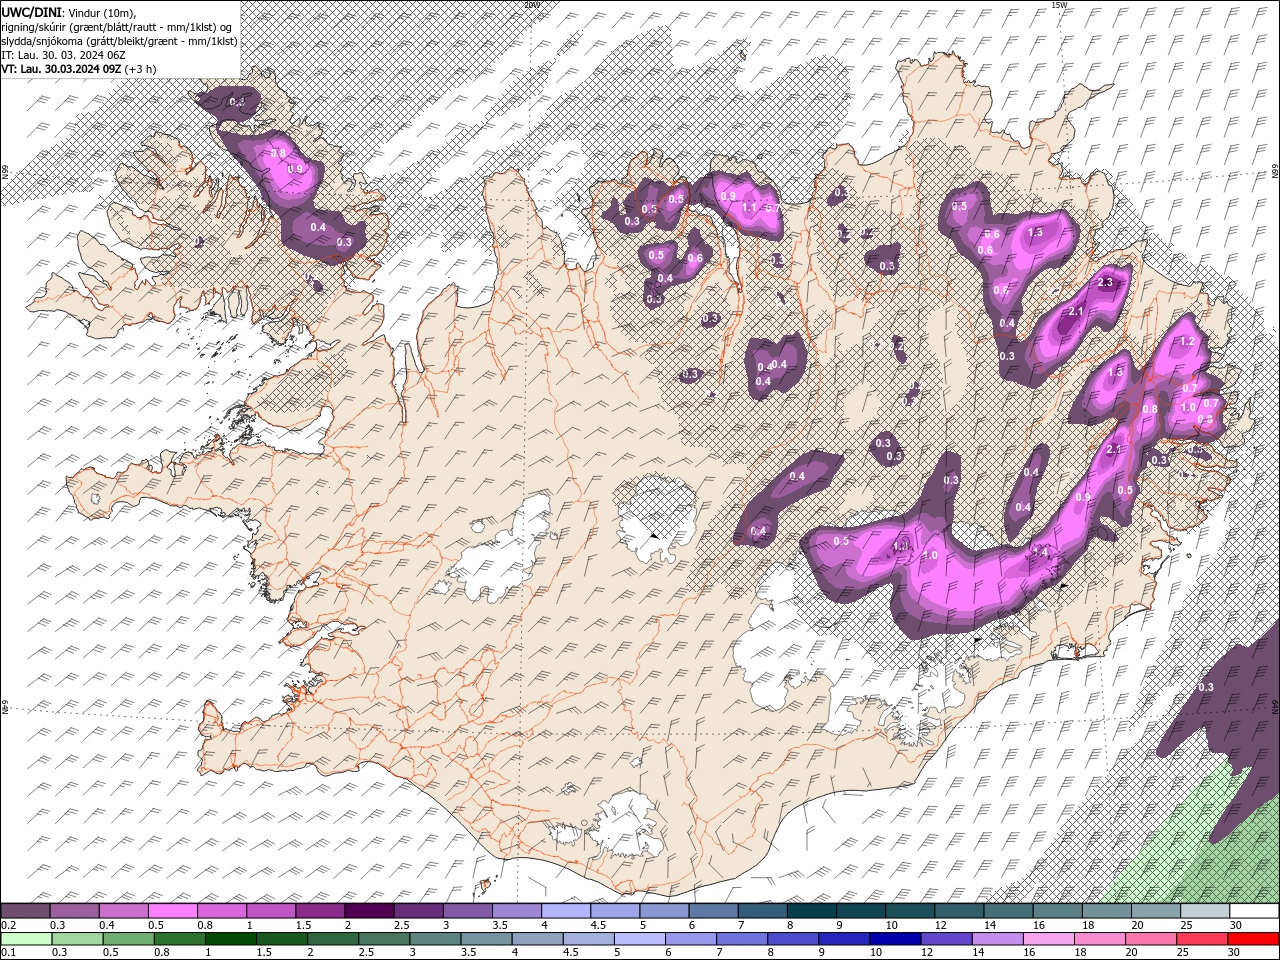
Task: Click the 1.1 precipitation value on the map
Action: (x=749, y=207)
